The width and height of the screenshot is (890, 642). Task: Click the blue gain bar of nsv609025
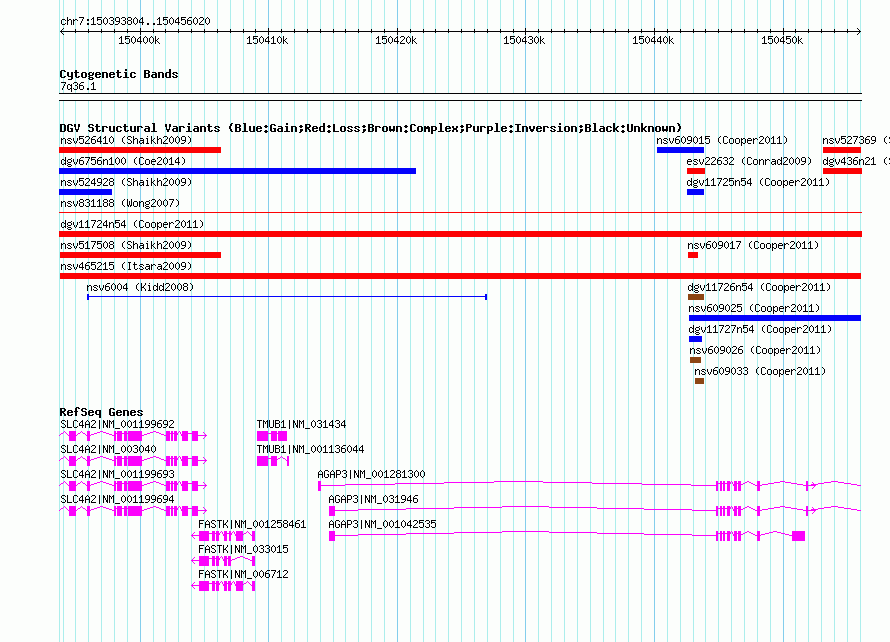coord(775,318)
